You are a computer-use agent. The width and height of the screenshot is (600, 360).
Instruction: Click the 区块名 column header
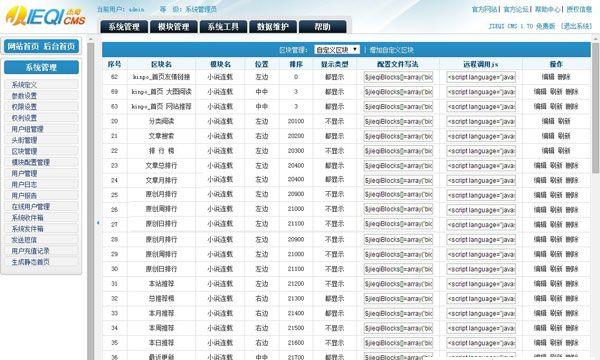(x=161, y=64)
